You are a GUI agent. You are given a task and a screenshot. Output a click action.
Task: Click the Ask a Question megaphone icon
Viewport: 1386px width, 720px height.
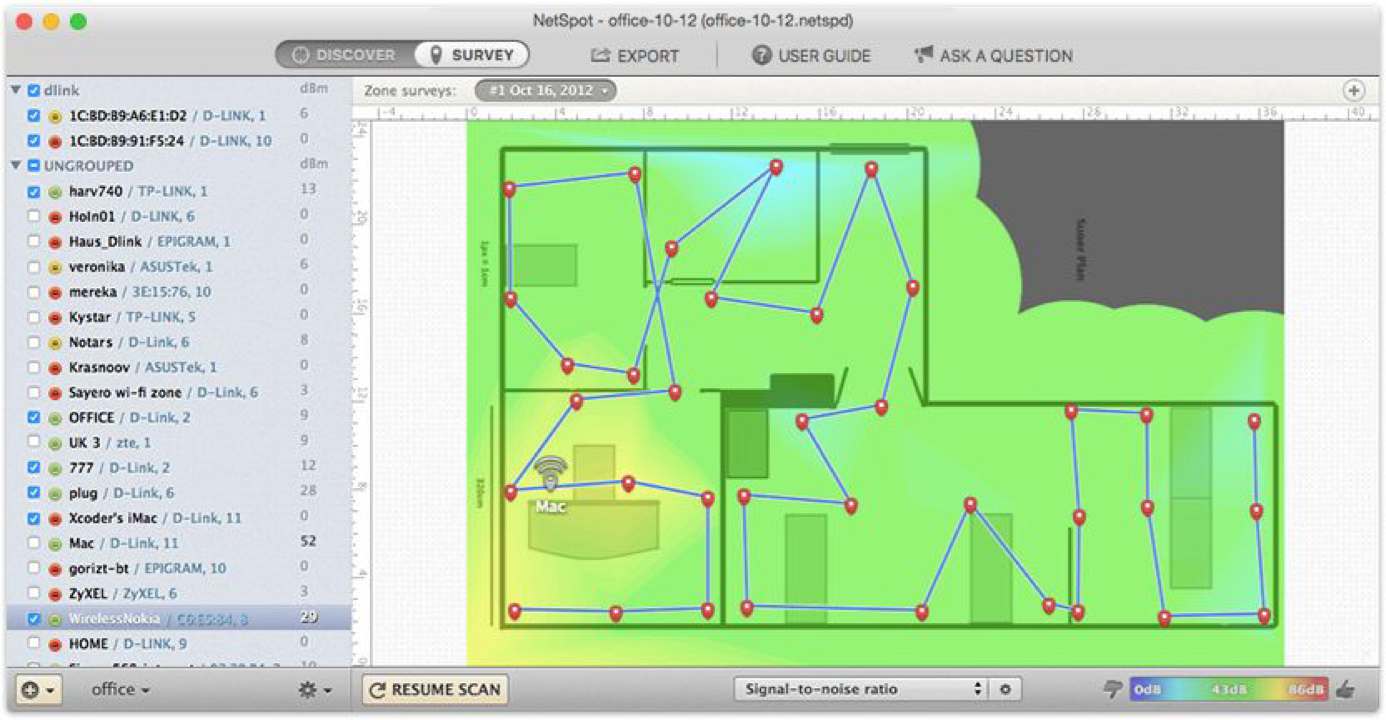coord(923,55)
